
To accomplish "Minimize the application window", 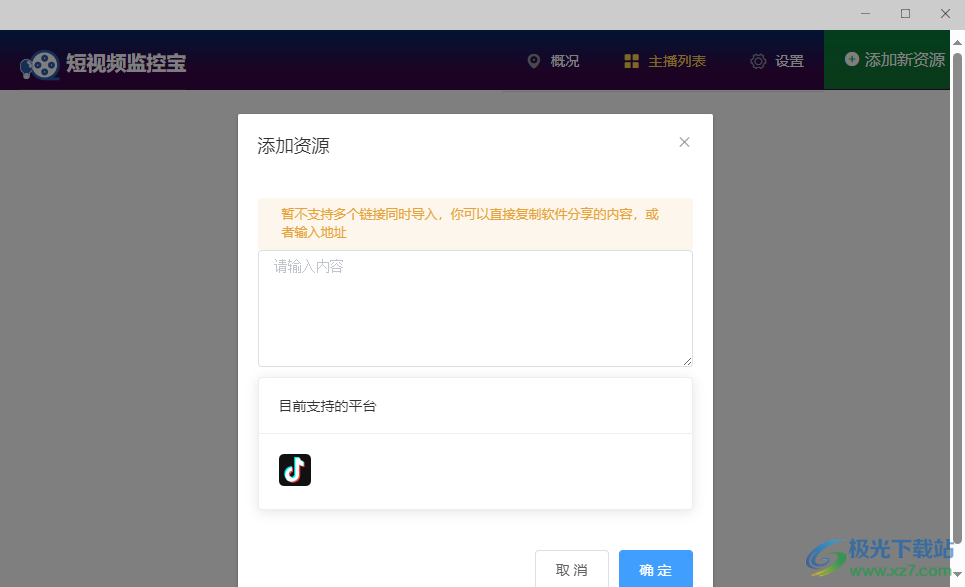I will point(865,14).
